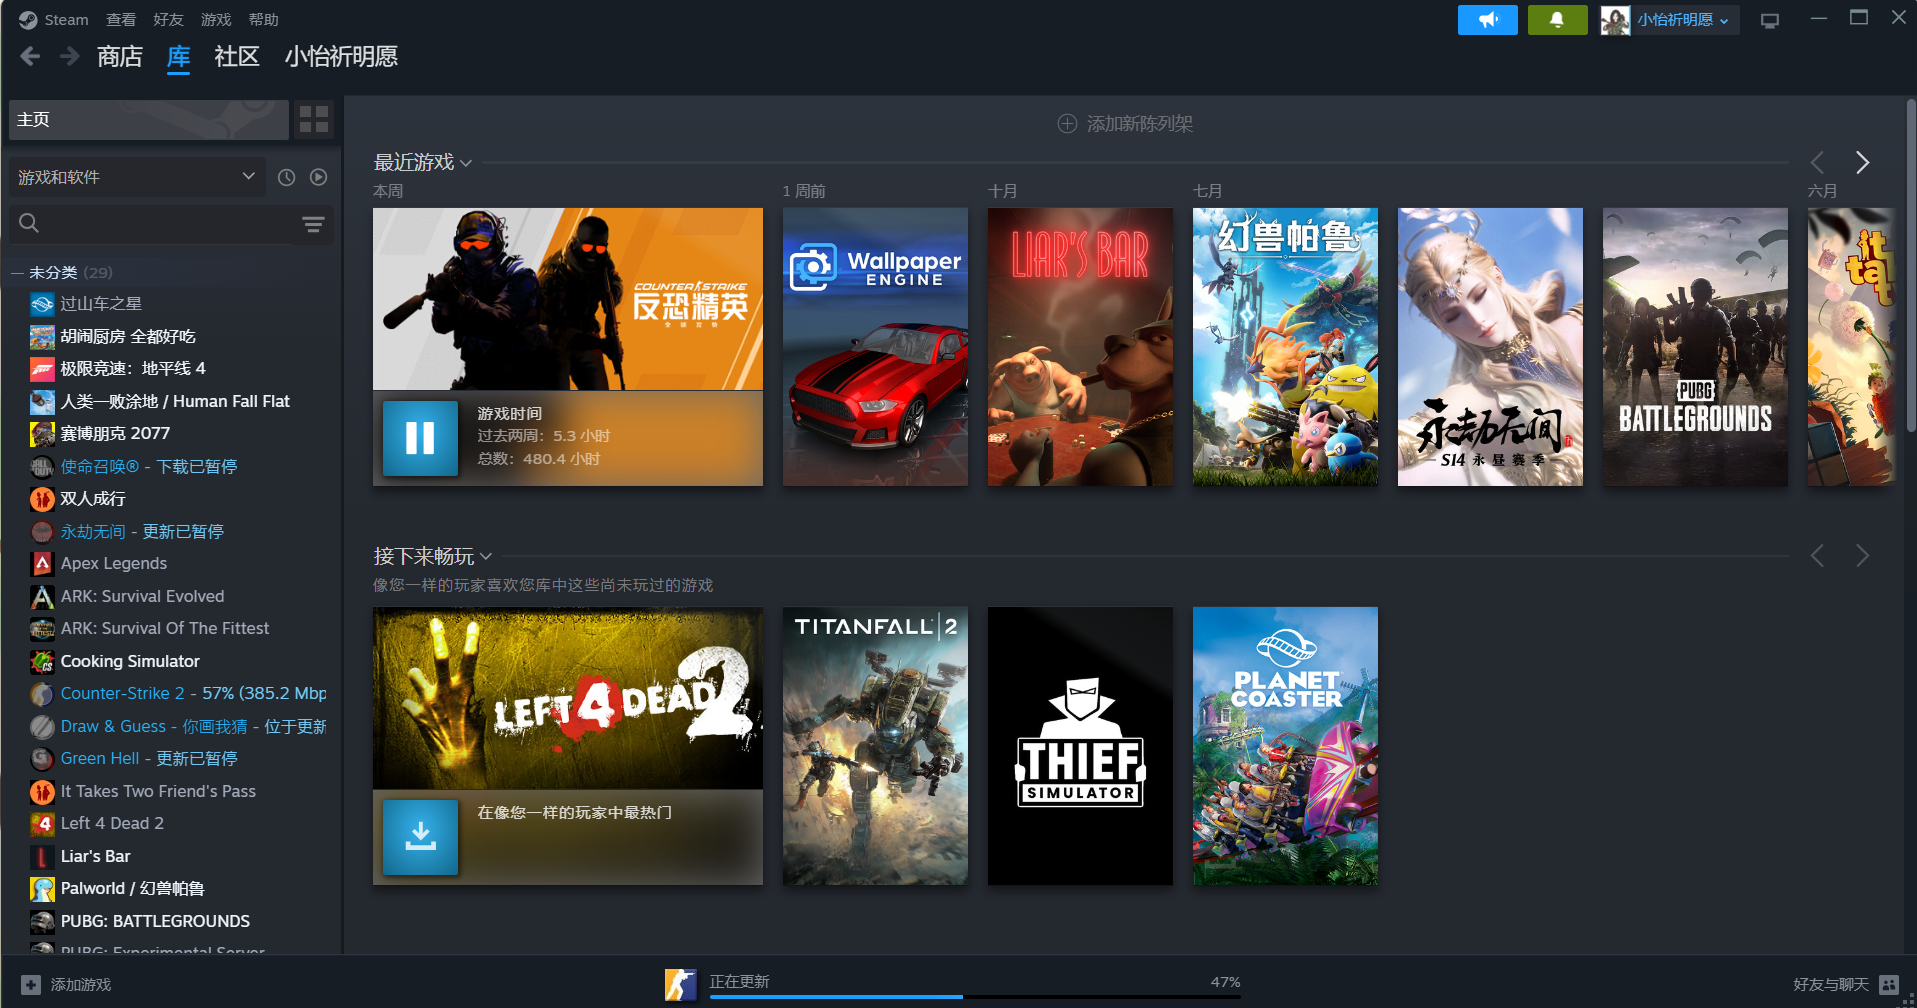
Task: Show next recent games with right chevron
Action: [x=1862, y=162]
